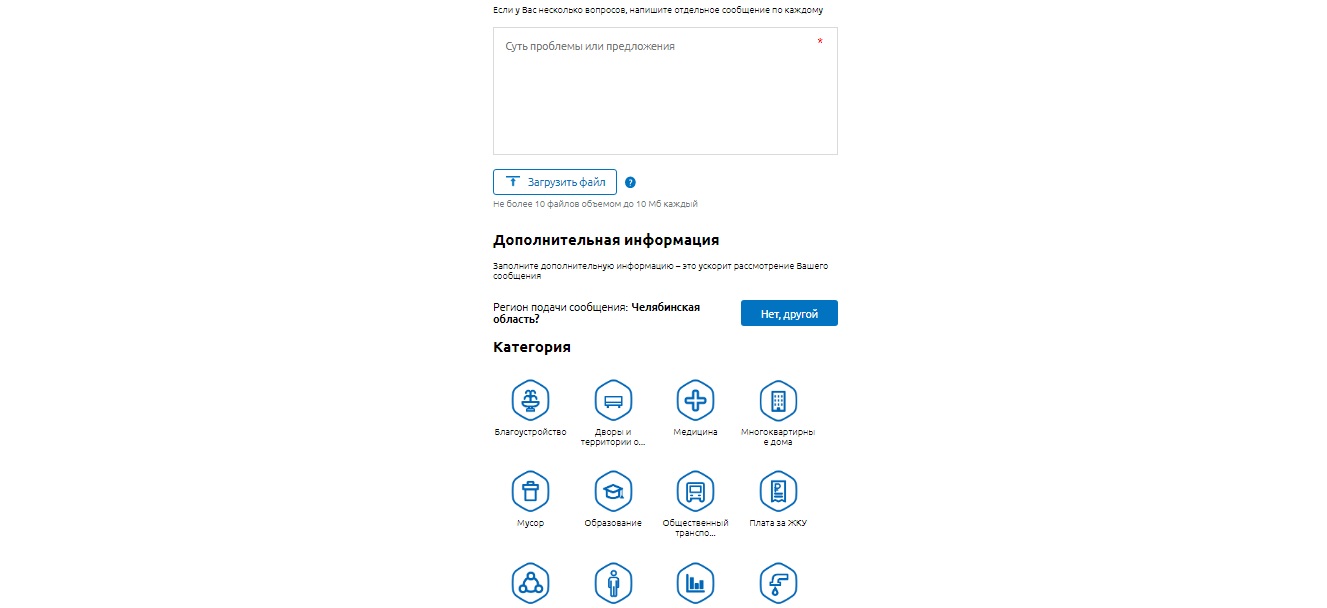Click the bar chart category icon
Viewport: 1327px width, 608px height.
coord(695,583)
